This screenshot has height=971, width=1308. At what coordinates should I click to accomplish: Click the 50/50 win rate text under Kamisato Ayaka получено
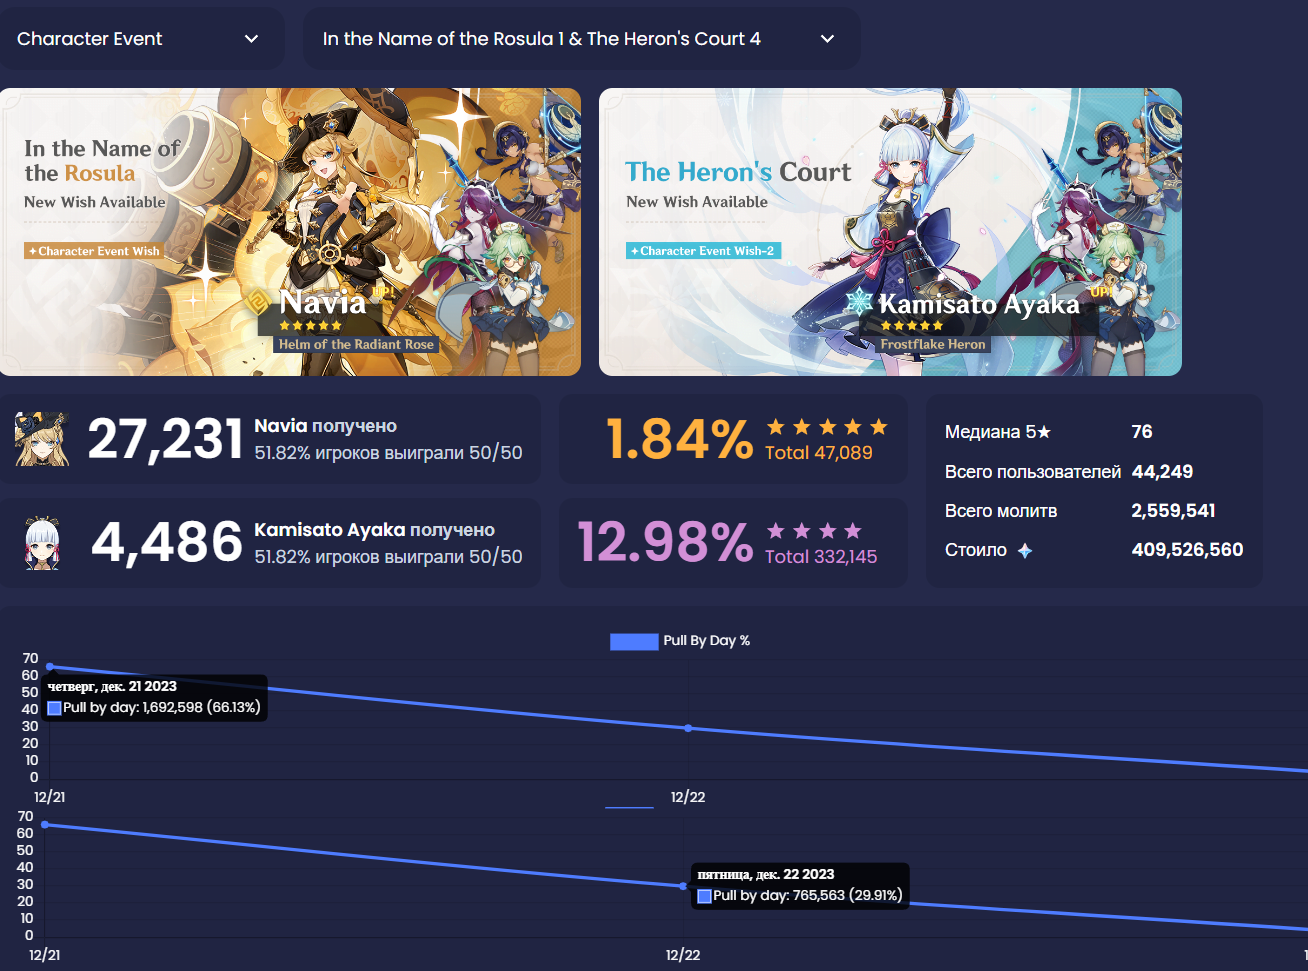pos(388,557)
